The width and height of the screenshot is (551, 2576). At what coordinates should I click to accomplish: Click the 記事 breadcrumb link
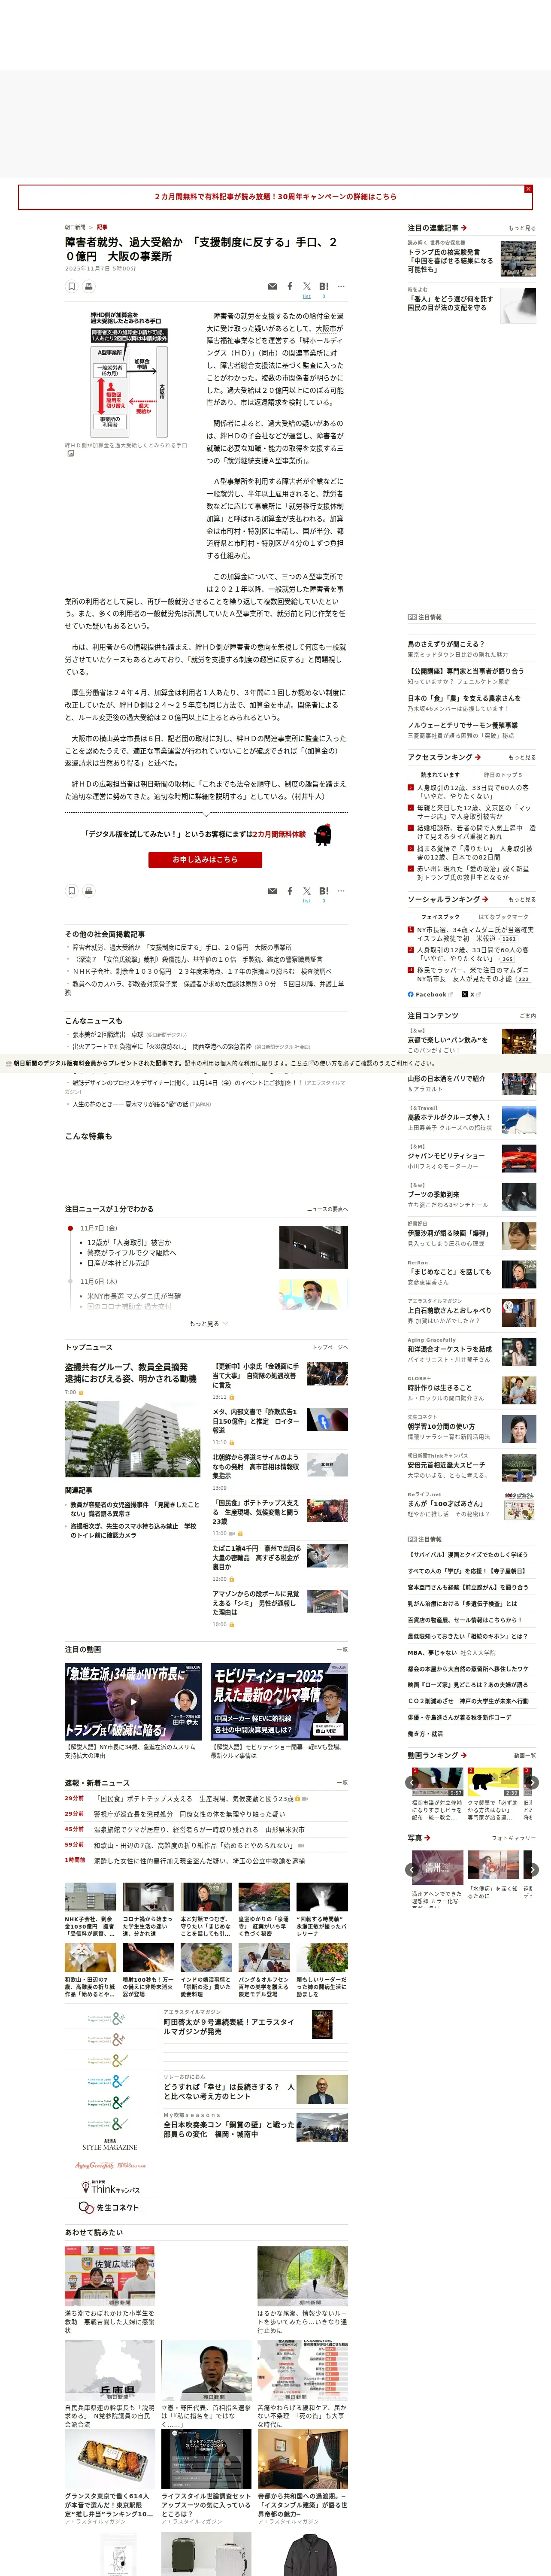pos(102,227)
